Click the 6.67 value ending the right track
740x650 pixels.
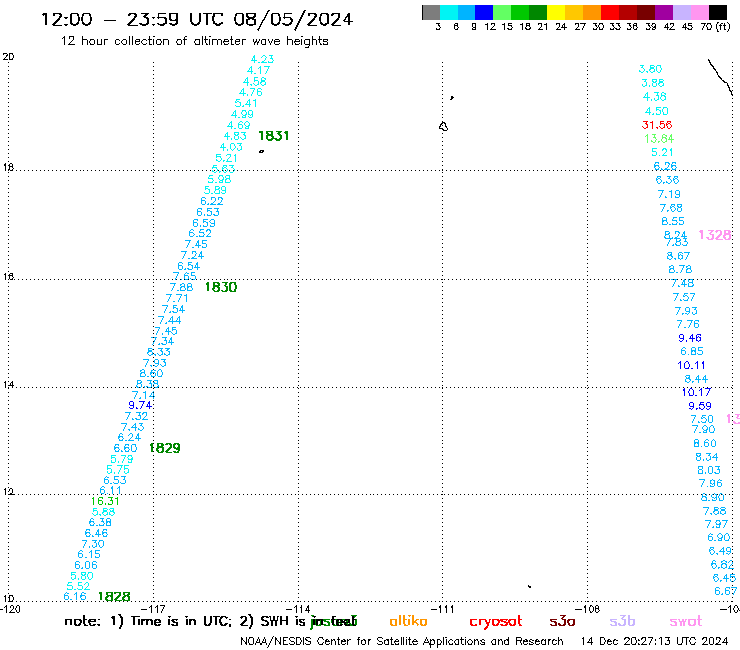point(725,591)
